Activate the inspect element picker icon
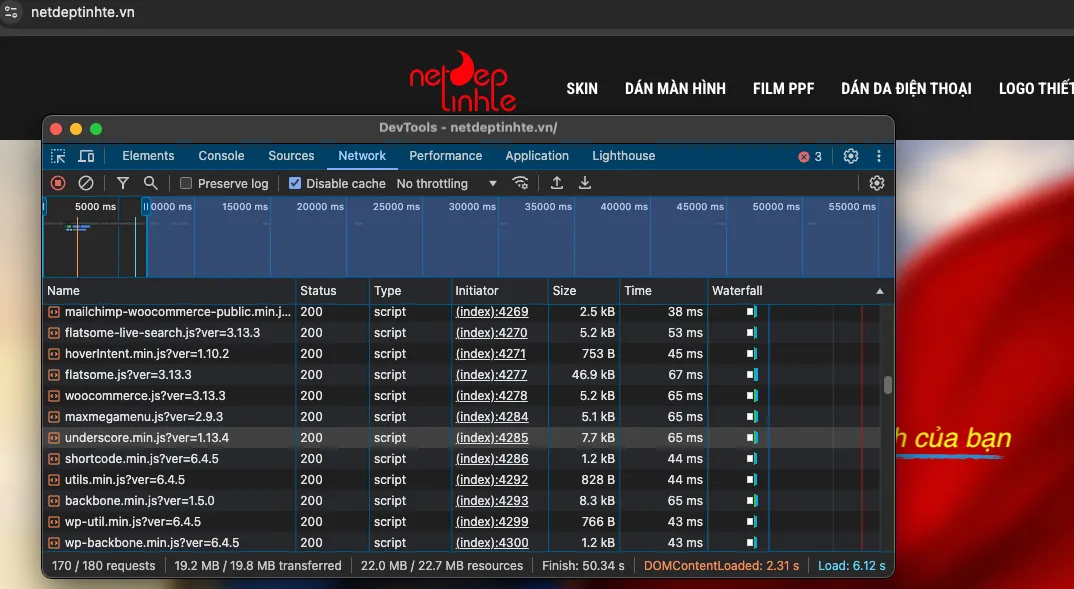 58,156
